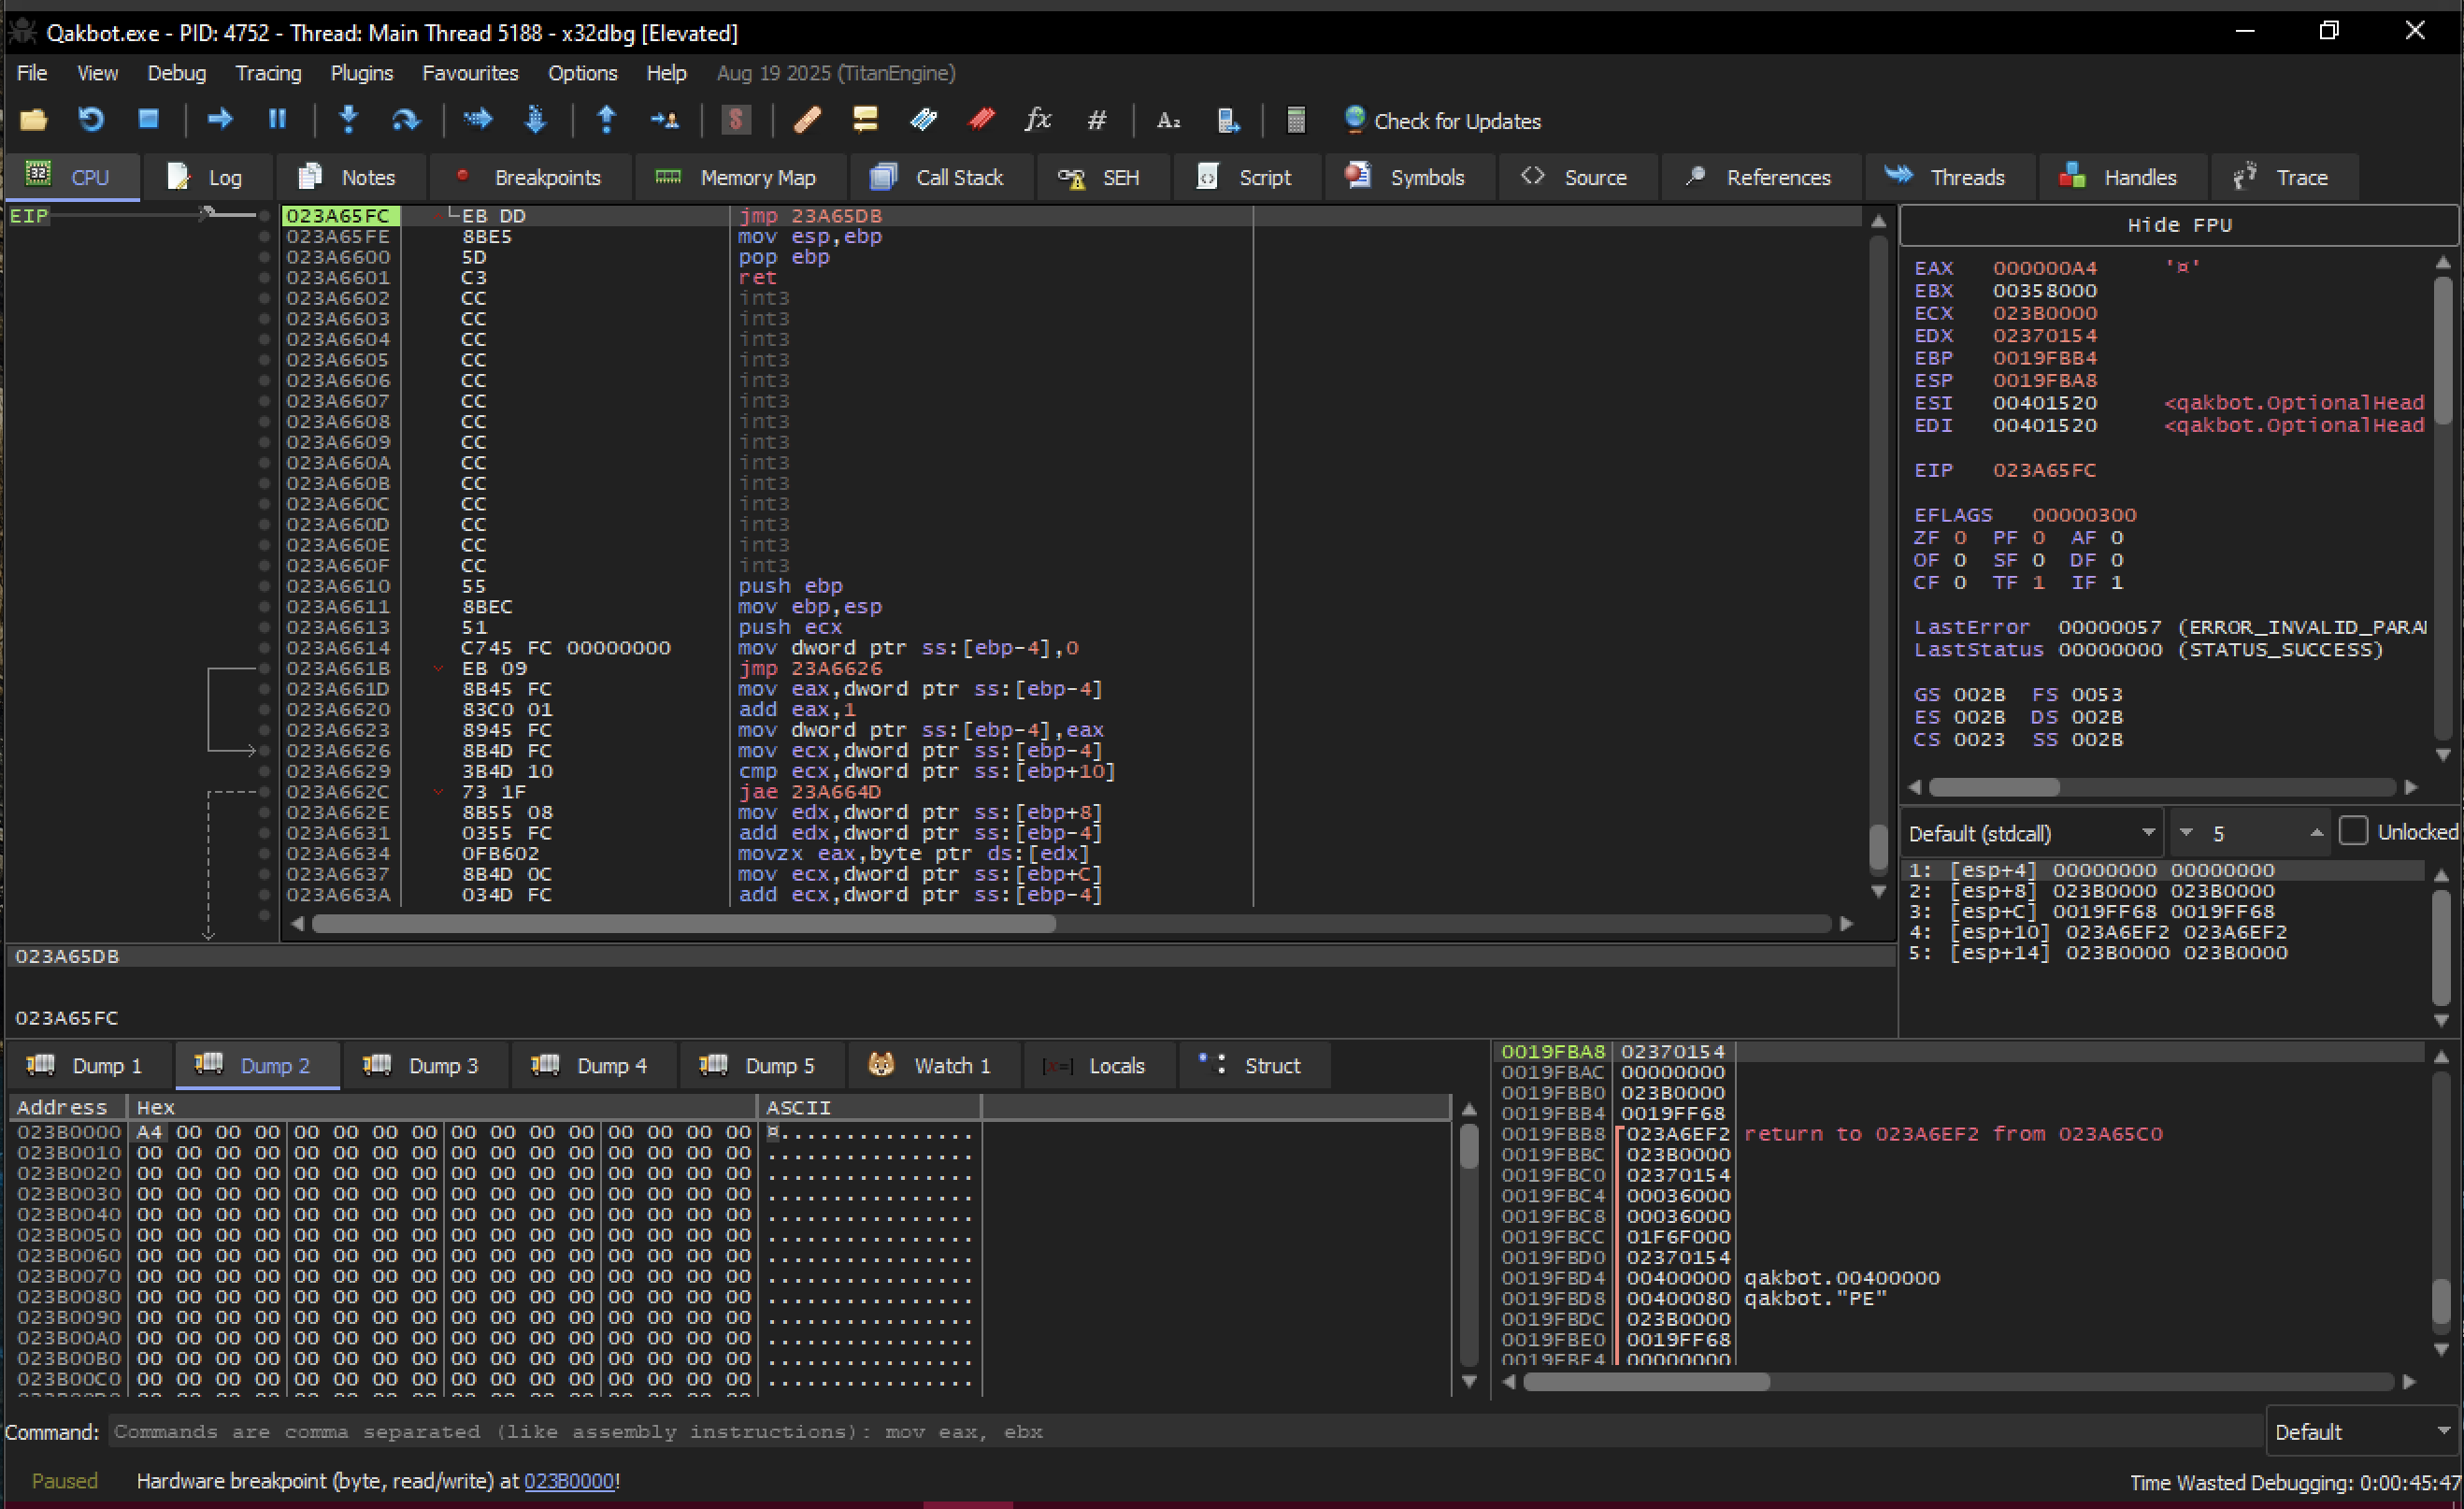Open the Plugins menu
This screenshot has width=2464, height=1509.
(361, 73)
